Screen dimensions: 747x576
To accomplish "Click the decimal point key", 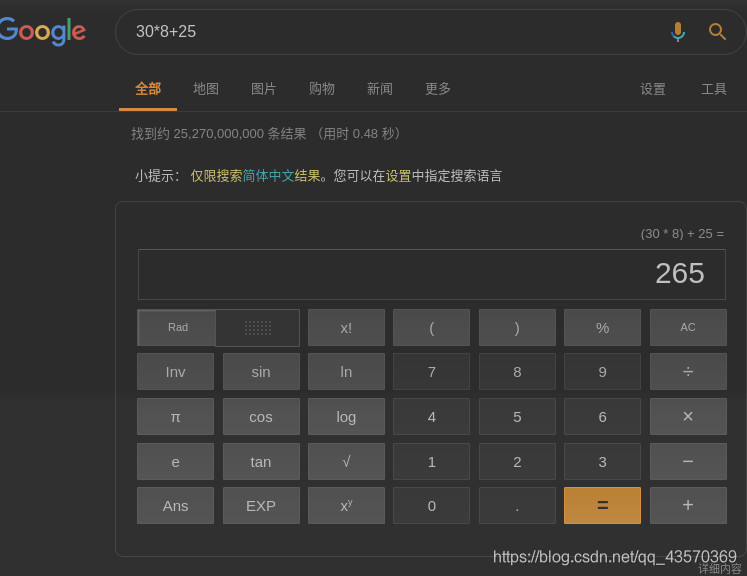I will pyautogui.click(x=517, y=505).
